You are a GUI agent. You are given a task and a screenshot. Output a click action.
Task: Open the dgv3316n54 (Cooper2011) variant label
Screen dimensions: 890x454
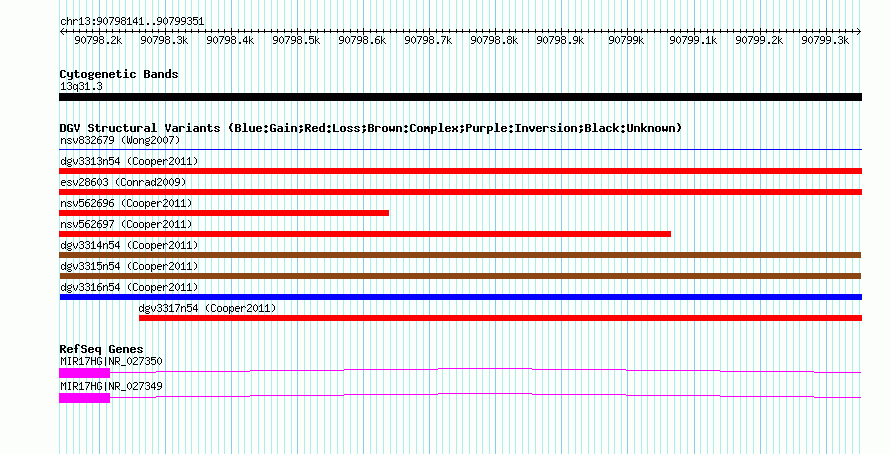coord(129,287)
